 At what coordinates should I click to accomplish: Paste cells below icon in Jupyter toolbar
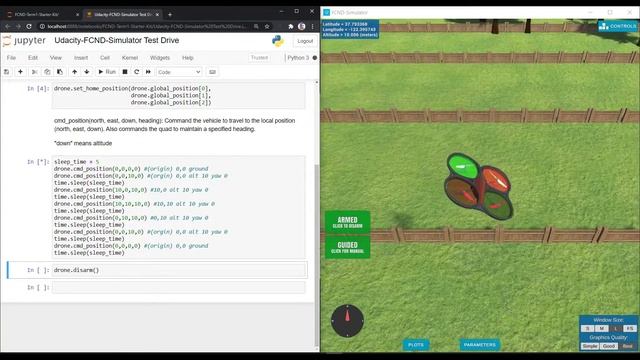(60, 72)
